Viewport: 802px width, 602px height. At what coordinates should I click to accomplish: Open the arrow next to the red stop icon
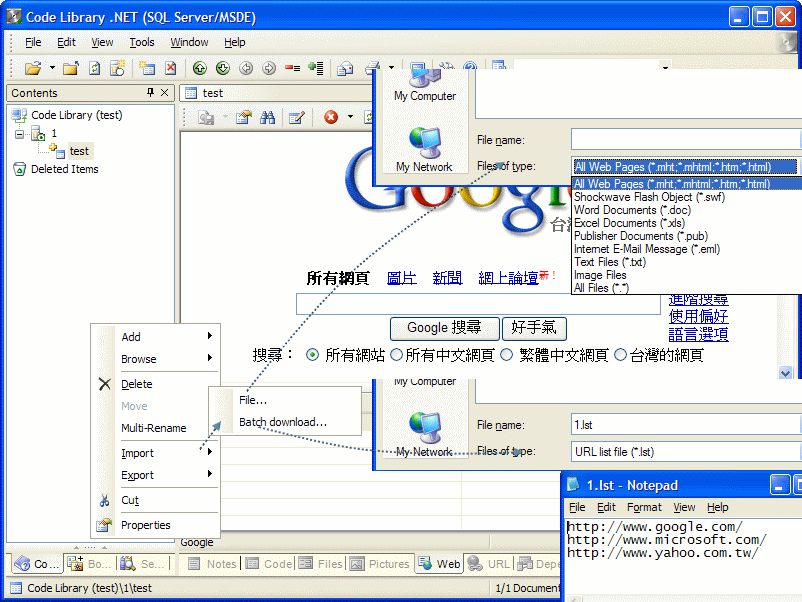(x=350, y=117)
